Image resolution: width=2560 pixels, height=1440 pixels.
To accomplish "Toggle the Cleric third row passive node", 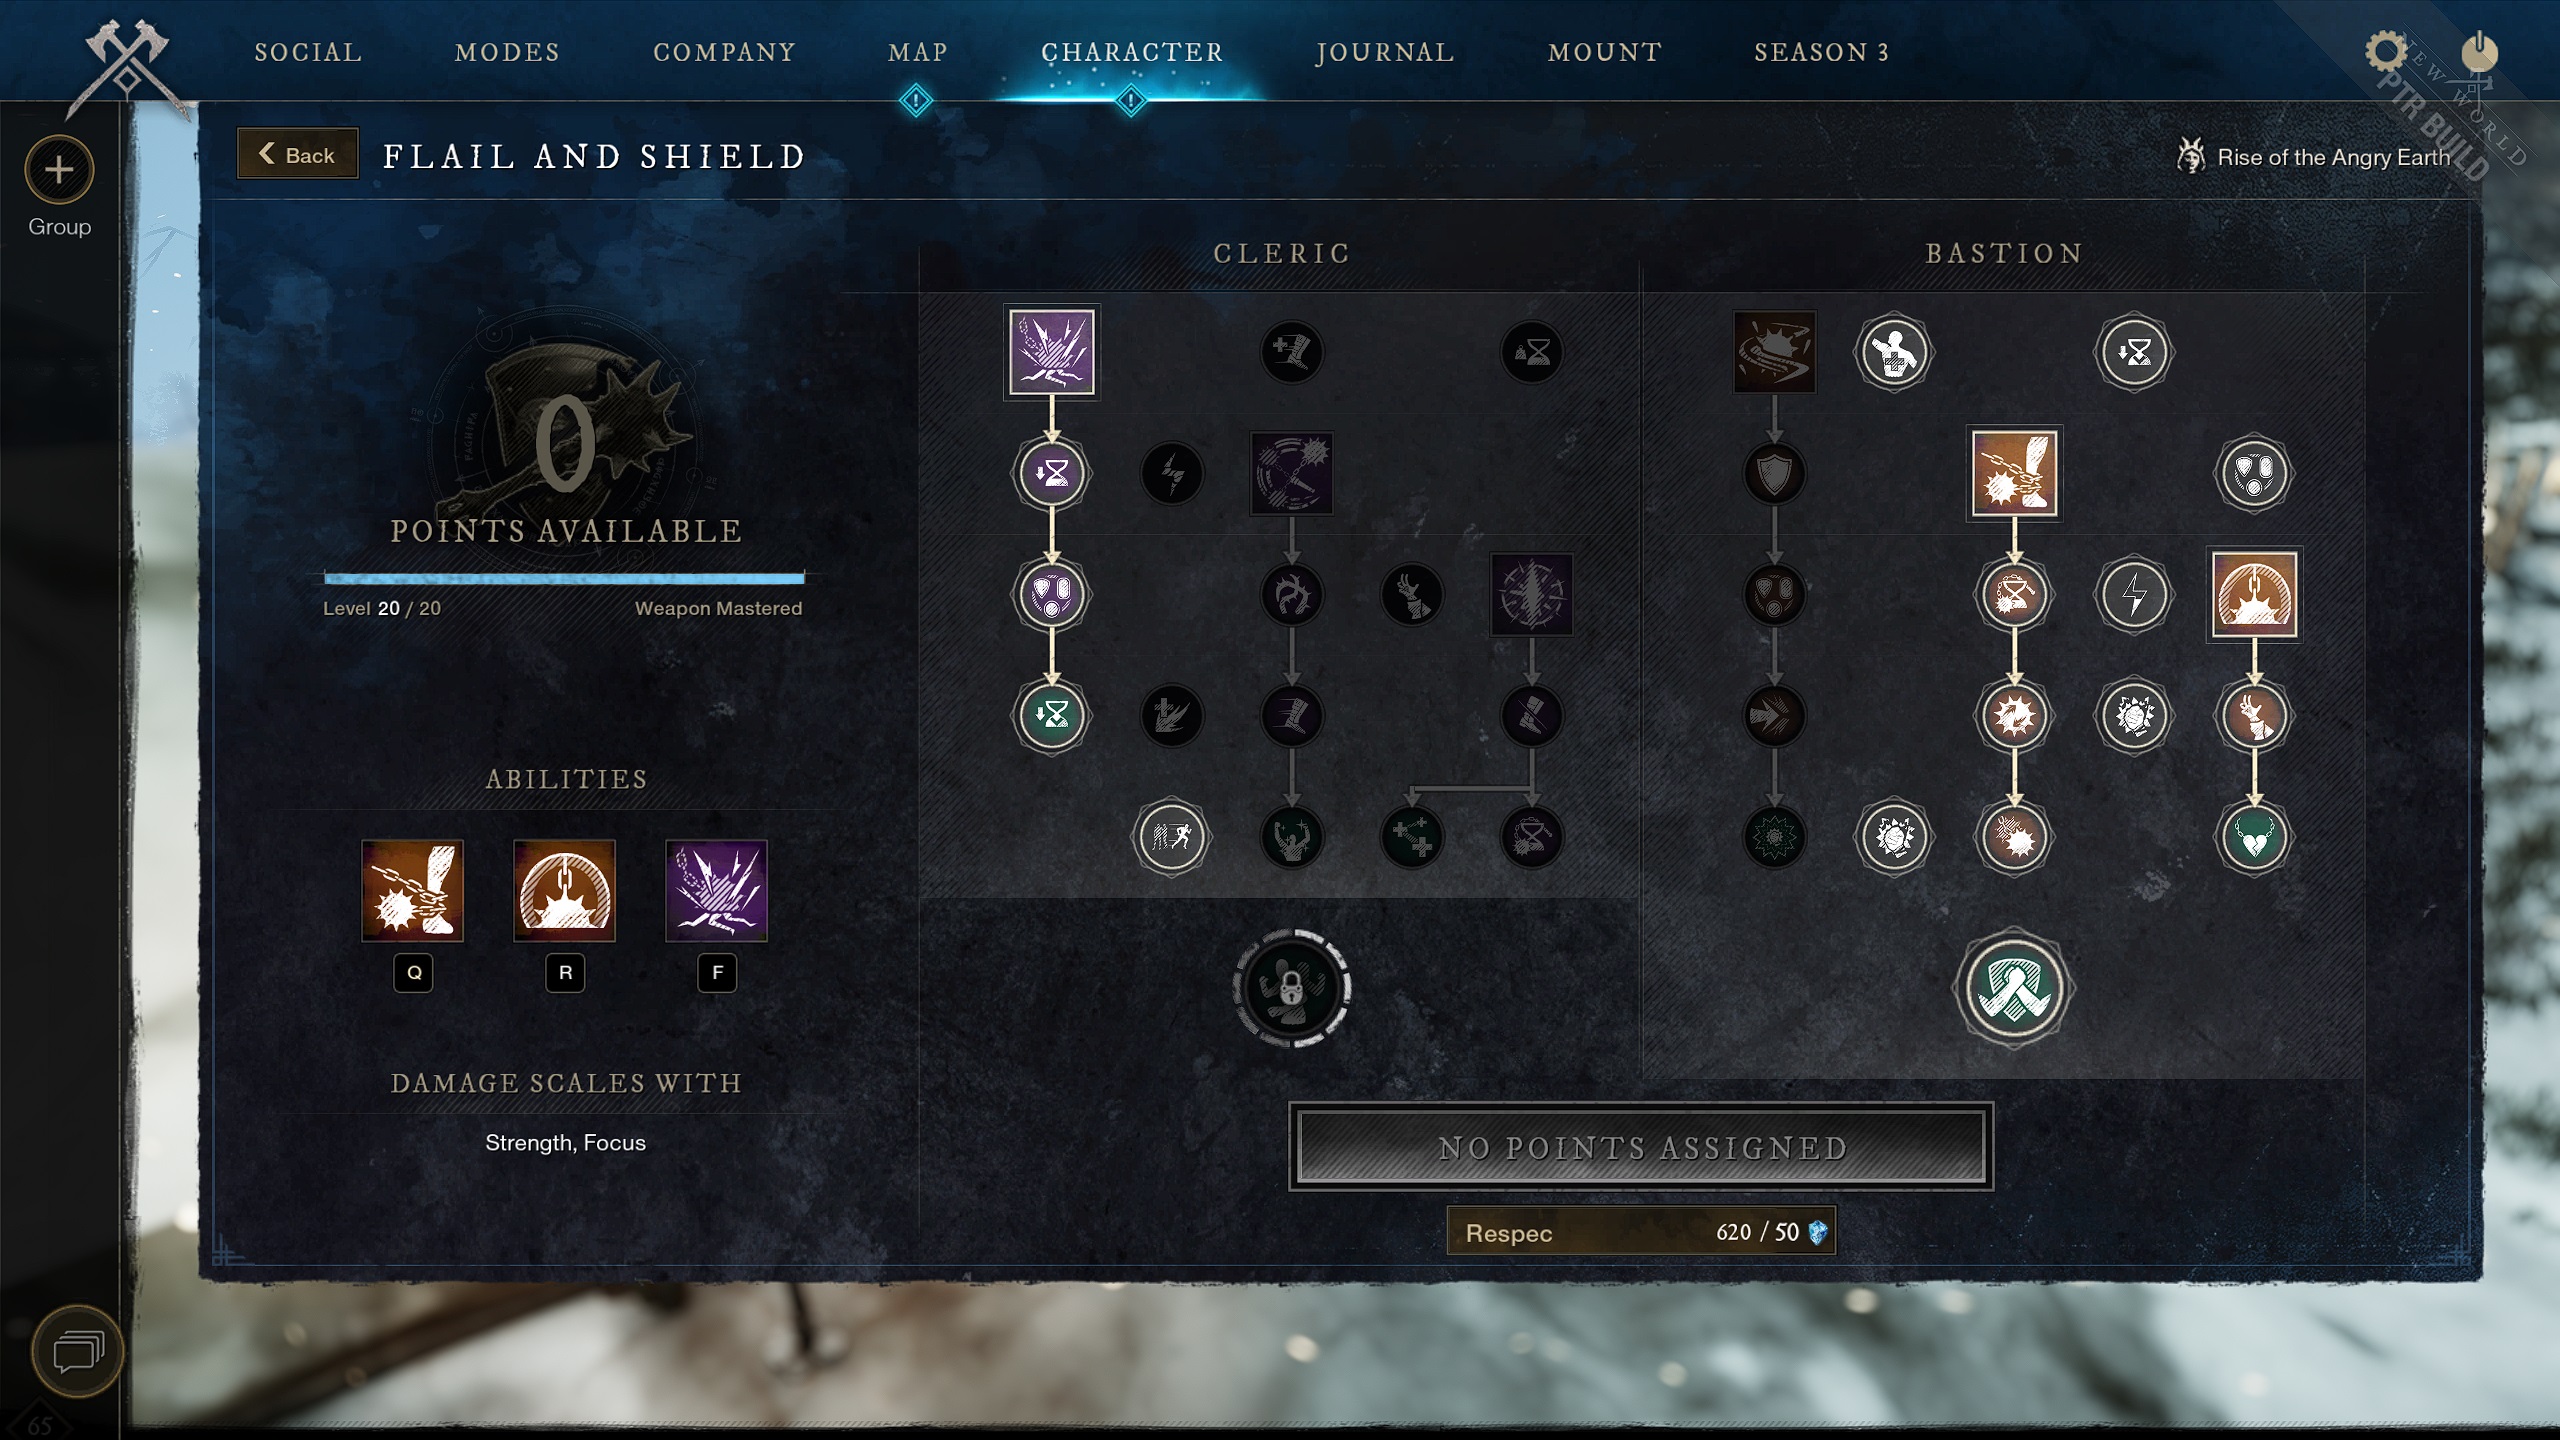I will point(1050,593).
